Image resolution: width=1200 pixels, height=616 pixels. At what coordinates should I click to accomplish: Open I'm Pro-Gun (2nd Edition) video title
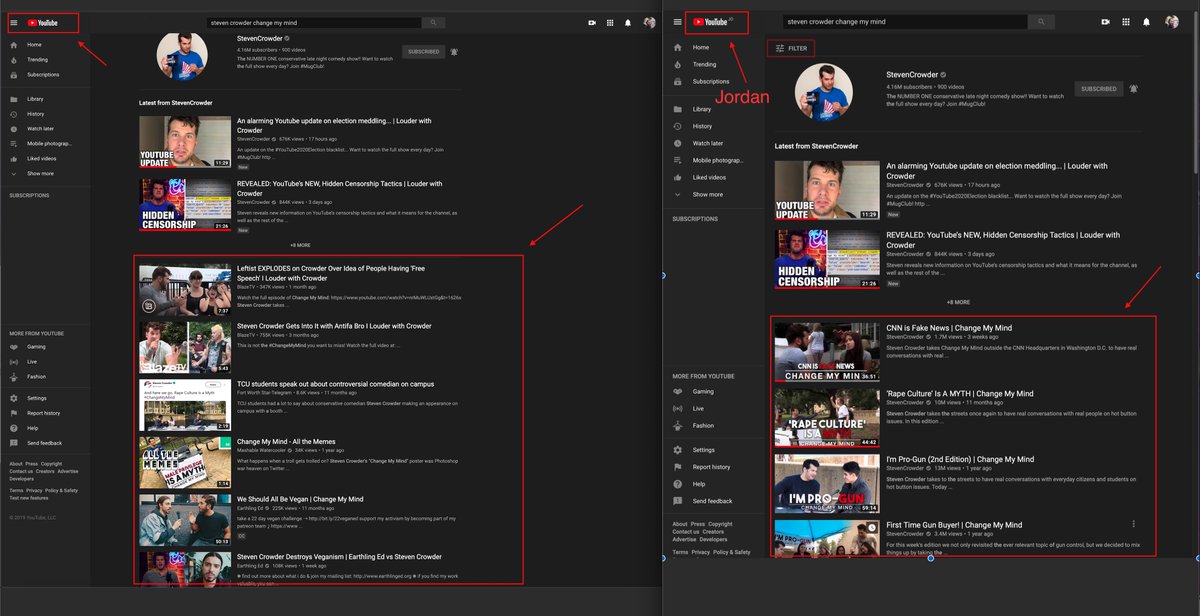coord(958,459)
